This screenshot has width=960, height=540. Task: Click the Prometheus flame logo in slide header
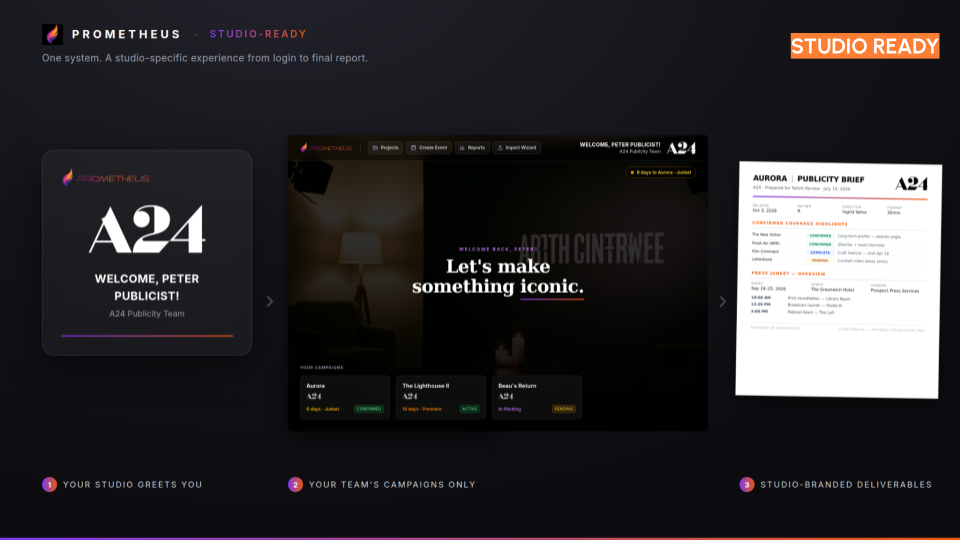(52, 34)
